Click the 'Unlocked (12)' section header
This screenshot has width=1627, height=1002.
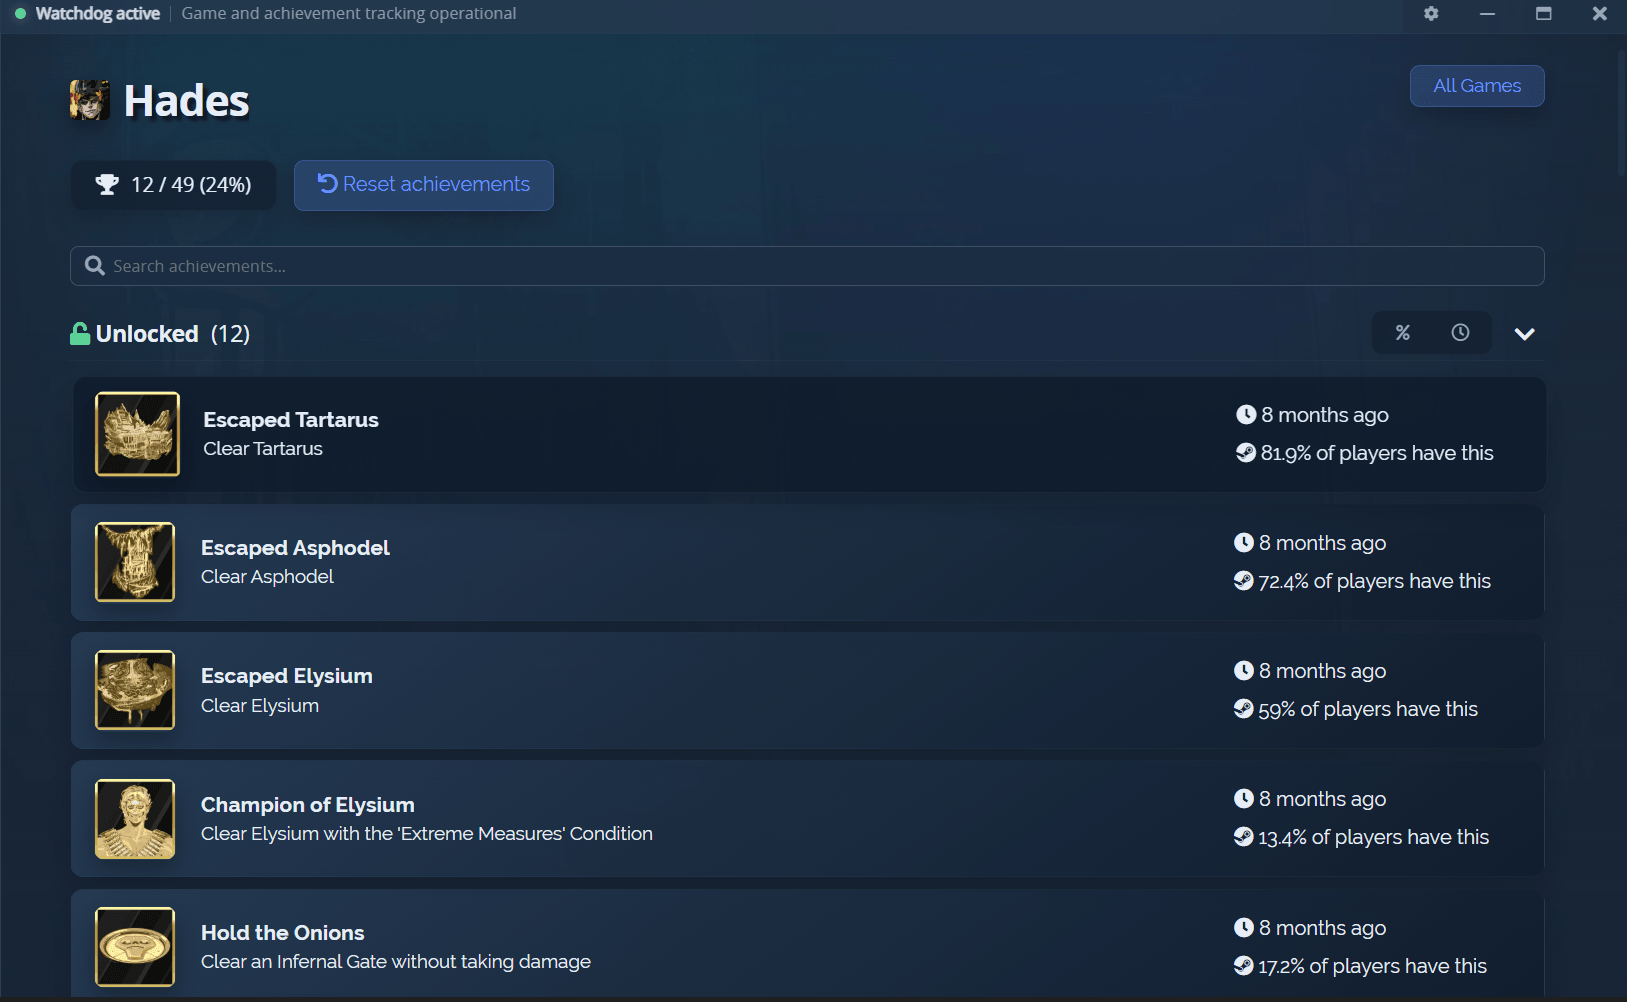(x=160, y=334)
